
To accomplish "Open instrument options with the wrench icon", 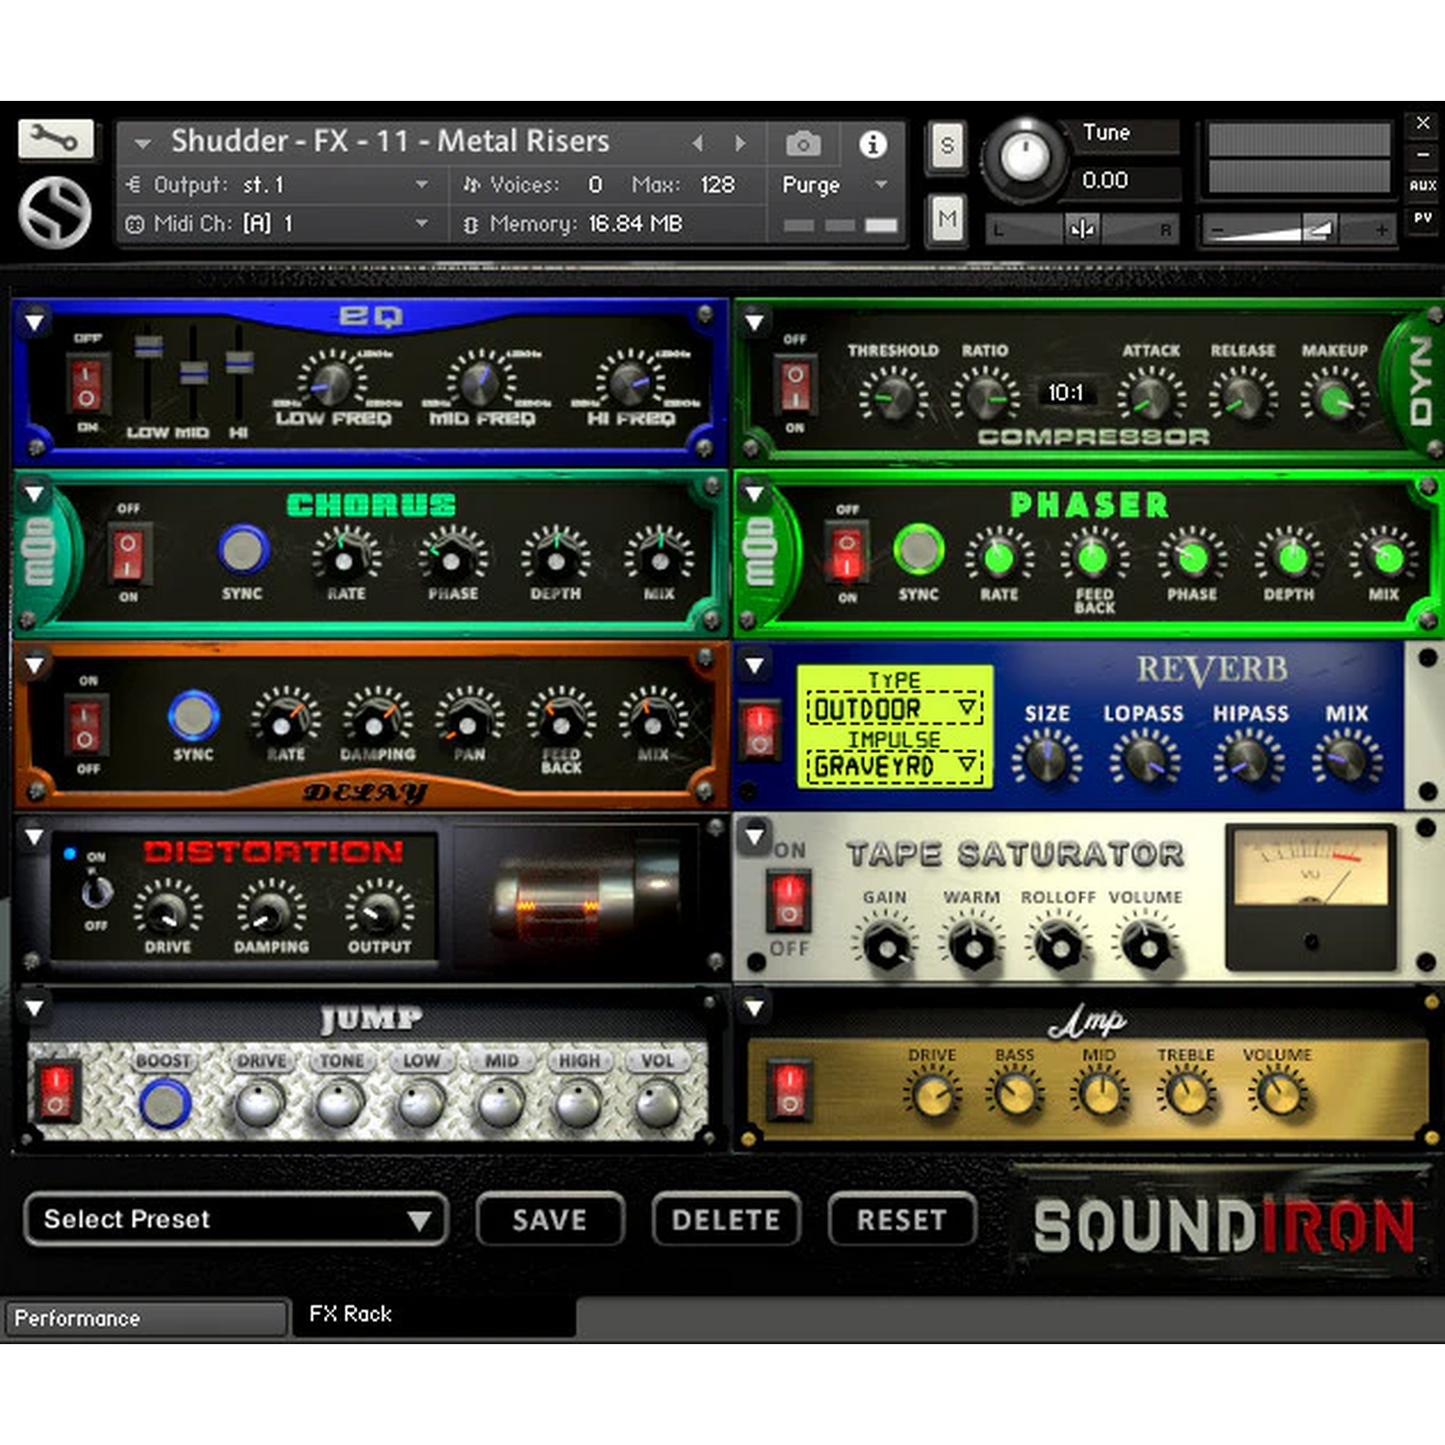I will click(x=55, y=139).
